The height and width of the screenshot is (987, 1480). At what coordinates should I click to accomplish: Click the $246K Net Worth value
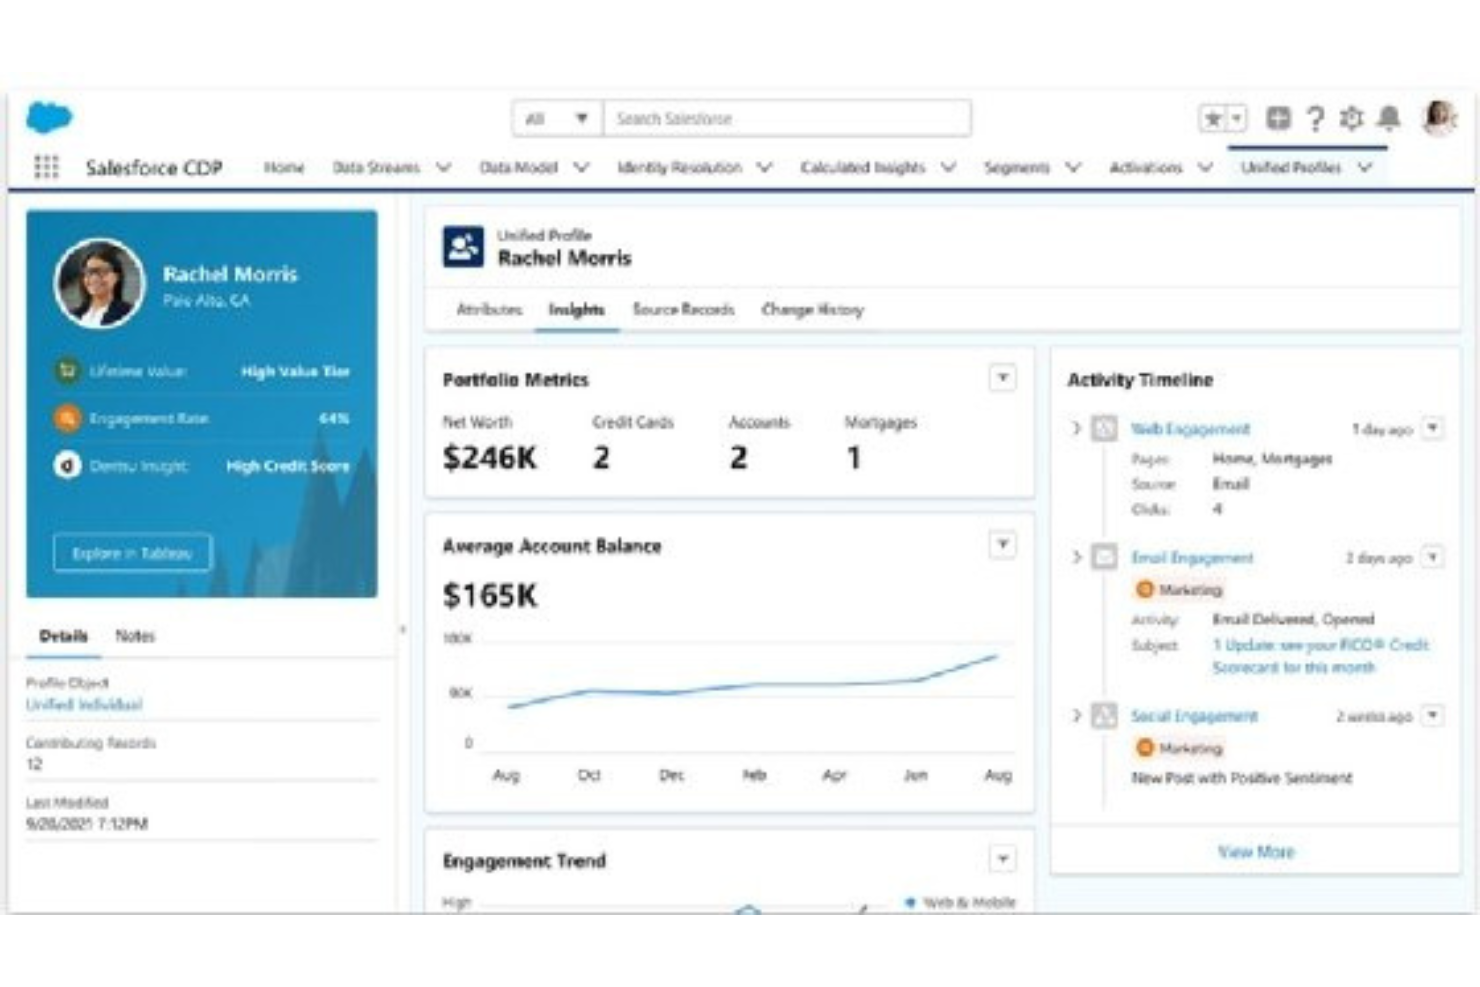(490, 458)
